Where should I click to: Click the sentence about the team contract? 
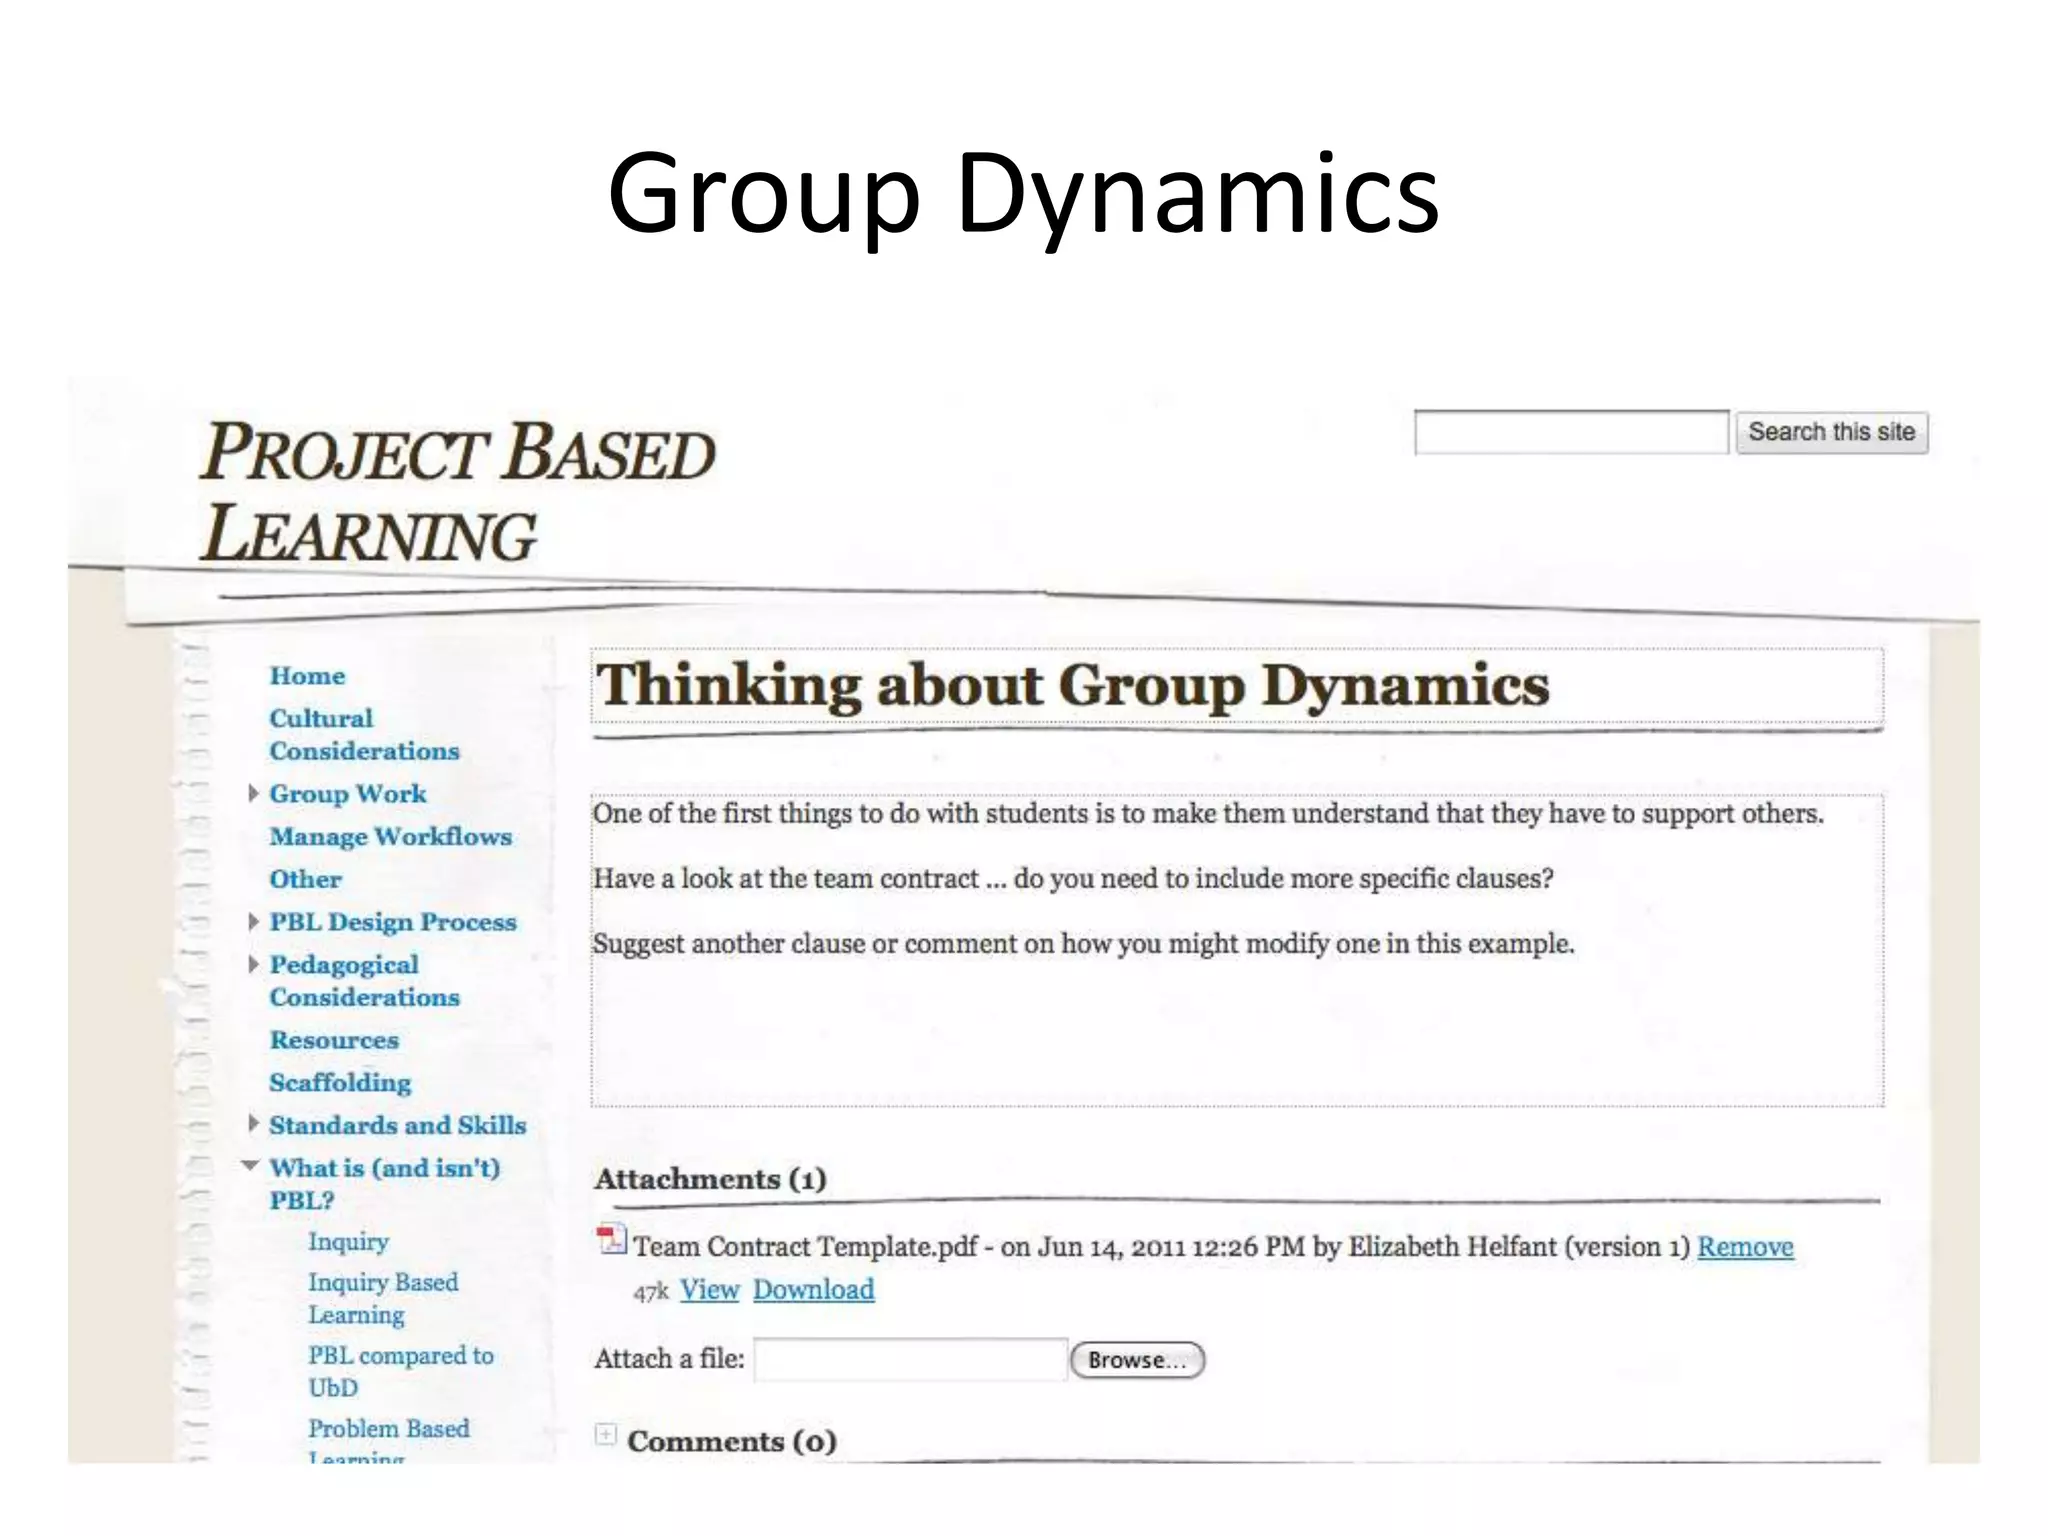(x=1073, y=879)
